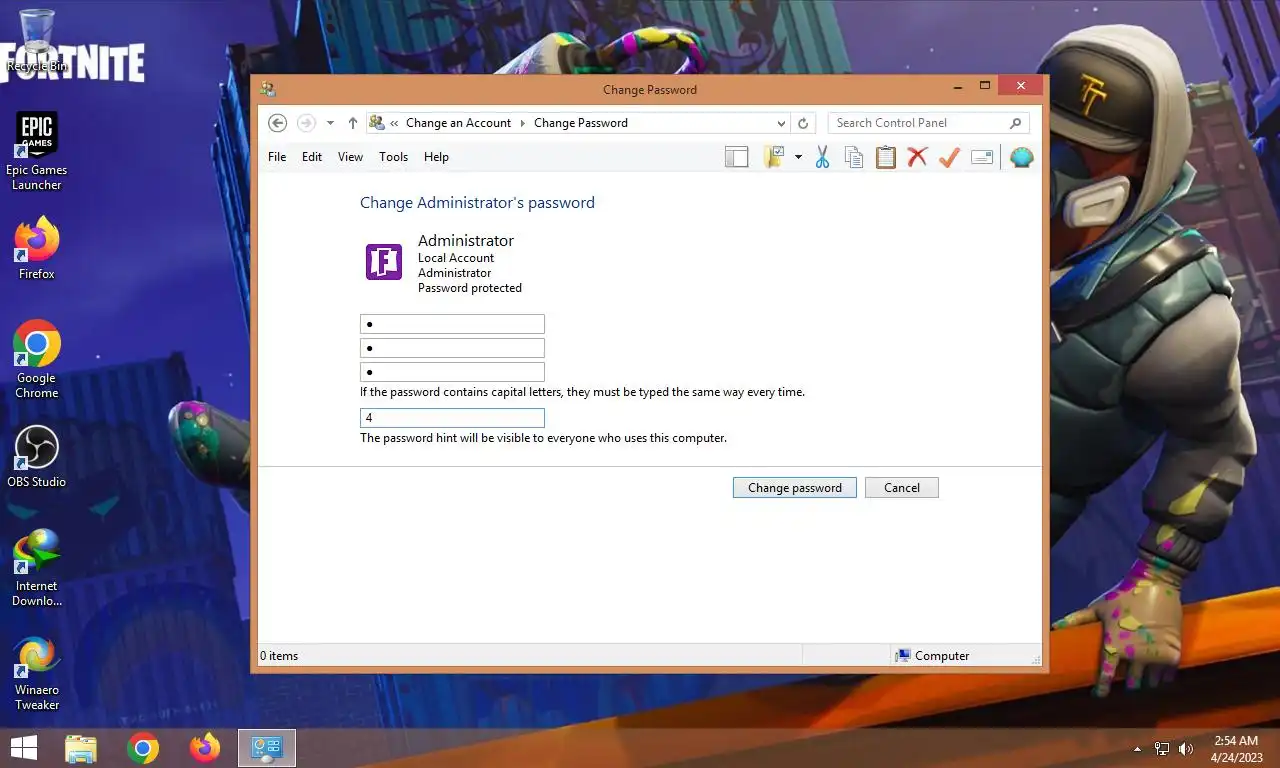Click the confirm new password field
The width and height of the screenshot is (1280, 768).
click(452, 372)
